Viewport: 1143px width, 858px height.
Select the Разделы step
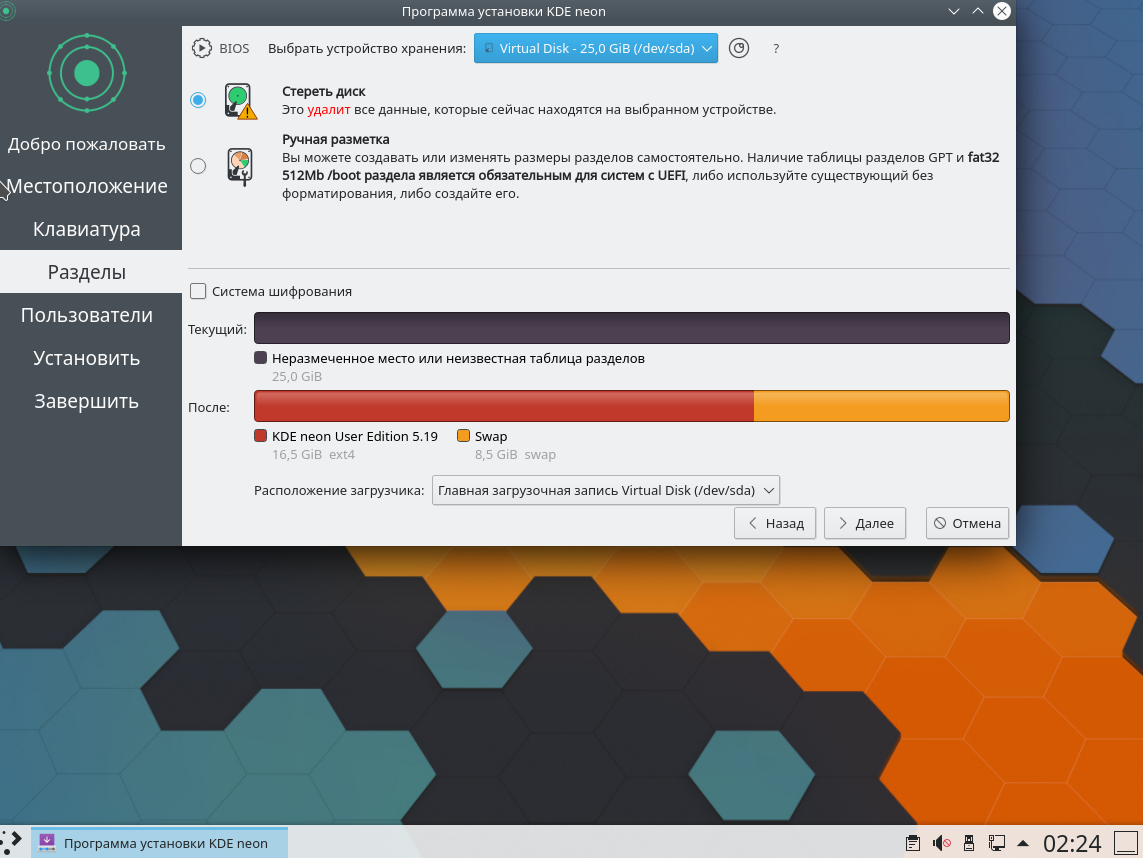87,272
